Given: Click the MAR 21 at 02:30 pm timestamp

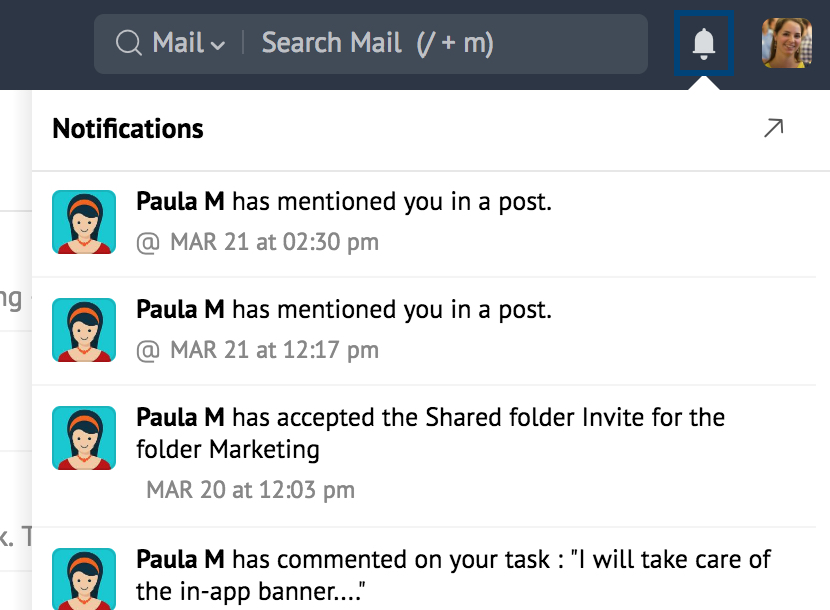Looking at the screenshot, I should [x=274, y=242].
